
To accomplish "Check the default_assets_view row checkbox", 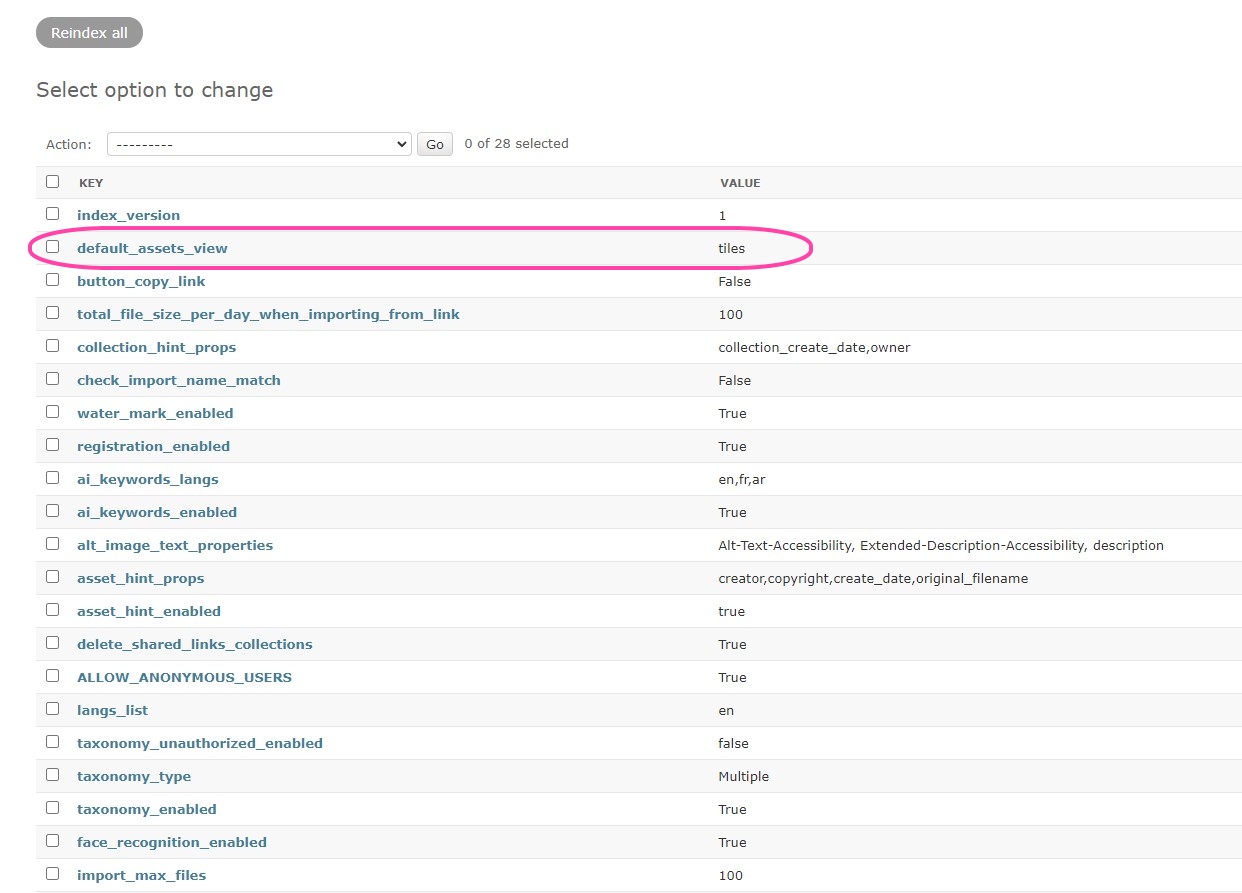I will coord(52,247).
